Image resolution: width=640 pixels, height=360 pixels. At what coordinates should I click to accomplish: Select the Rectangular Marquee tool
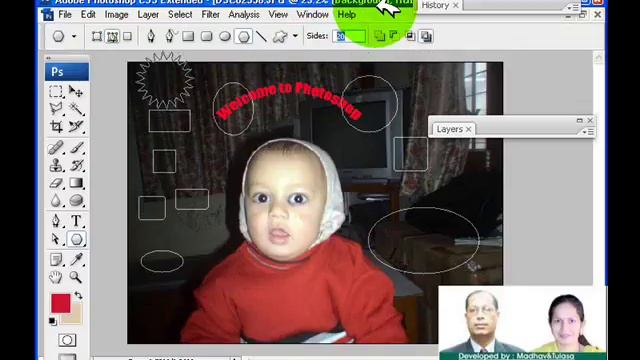pyautogui.click(x=56, y=91)
